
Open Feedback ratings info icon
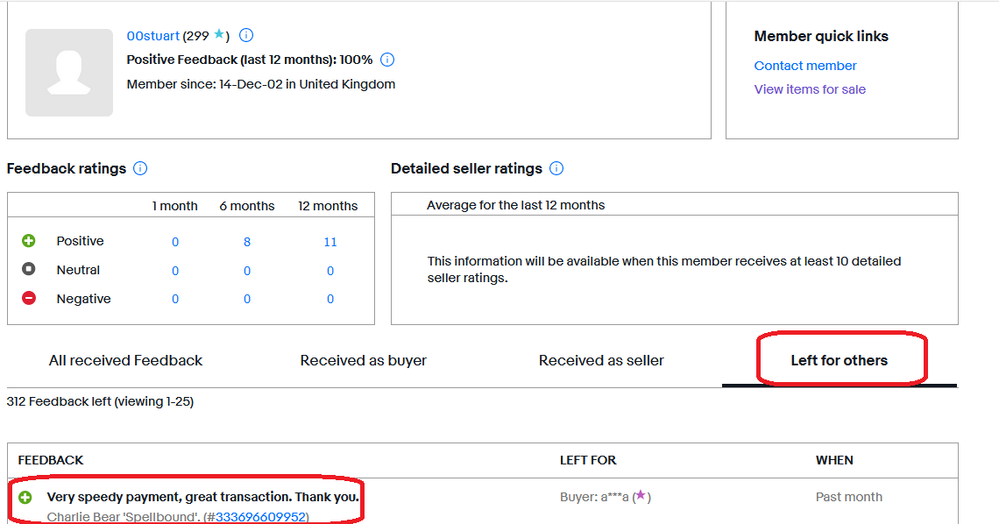click(x=141, y=169)
